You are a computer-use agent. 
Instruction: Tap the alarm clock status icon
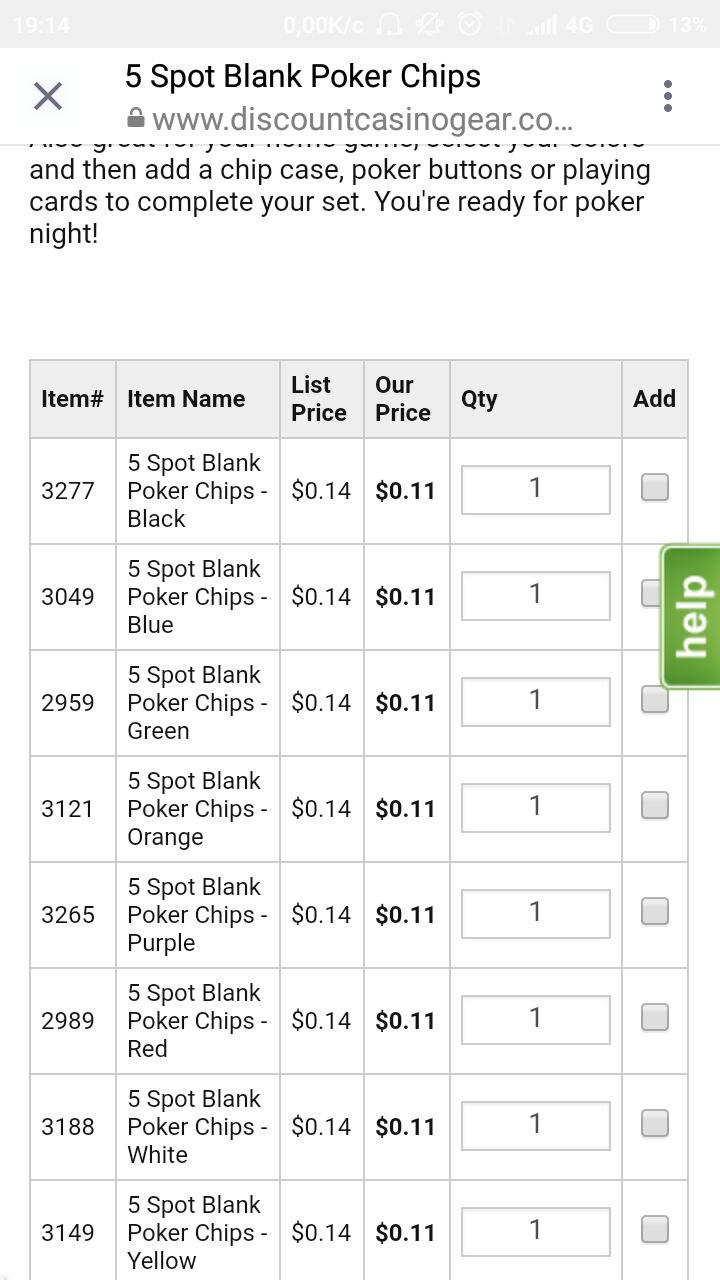click(x=470, y=25)
